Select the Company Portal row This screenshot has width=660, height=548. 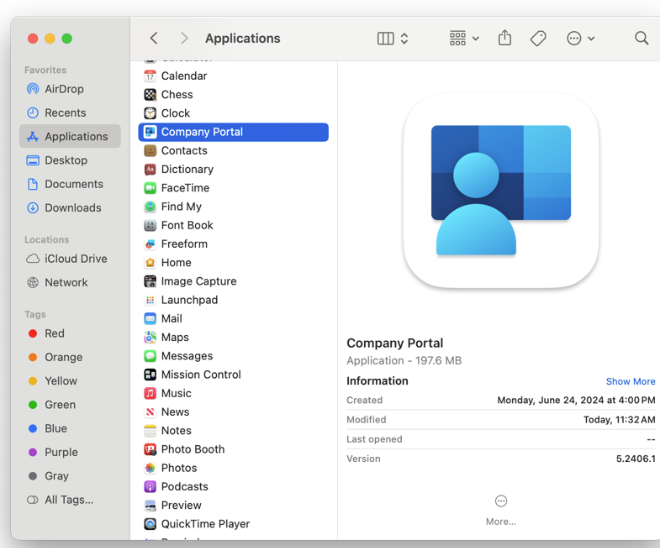233,132
